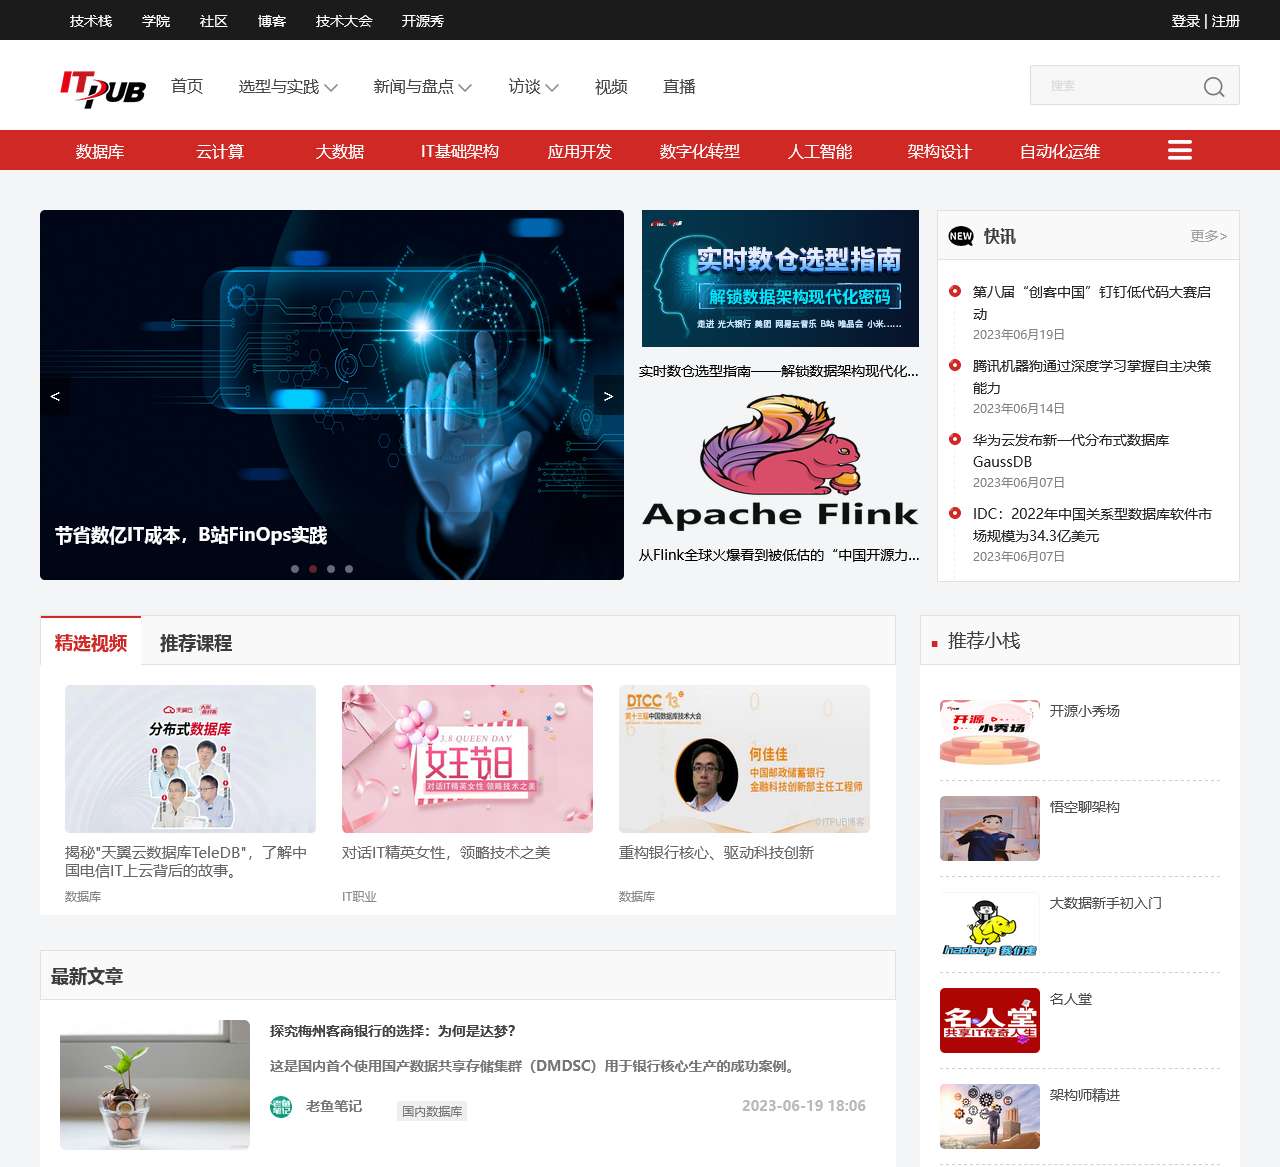Open the 节省数亿IT成本 carousel headline
1280x1167 pixels.
[191, 535]
